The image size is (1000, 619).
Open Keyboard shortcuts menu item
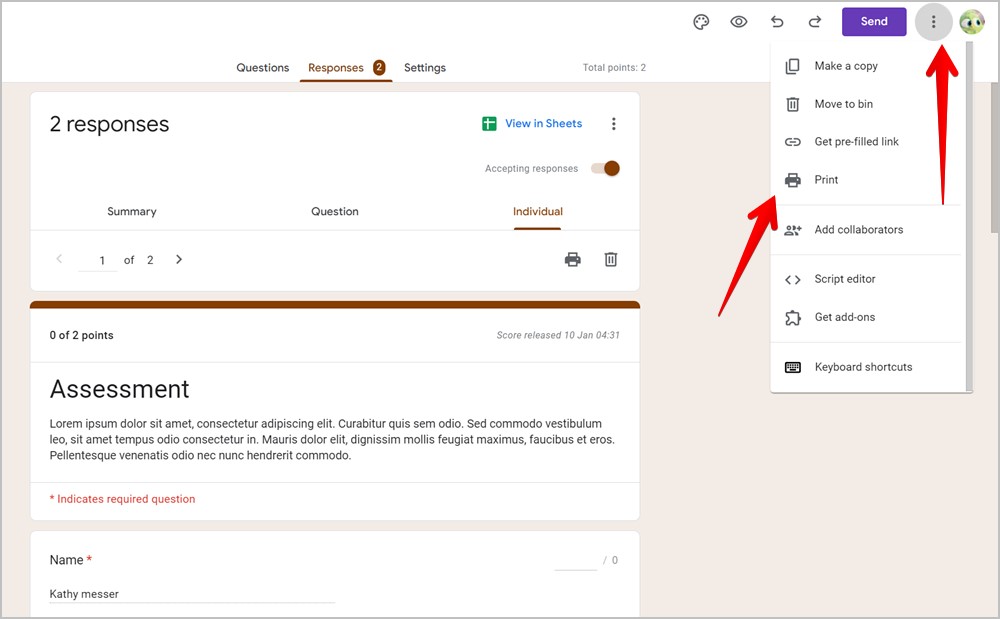(867, 367)
